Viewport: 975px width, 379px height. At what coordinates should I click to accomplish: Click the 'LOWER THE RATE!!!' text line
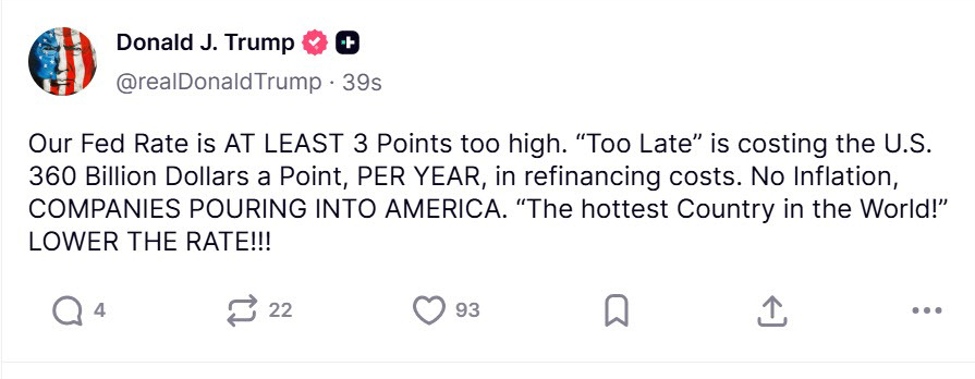point(150,243)
